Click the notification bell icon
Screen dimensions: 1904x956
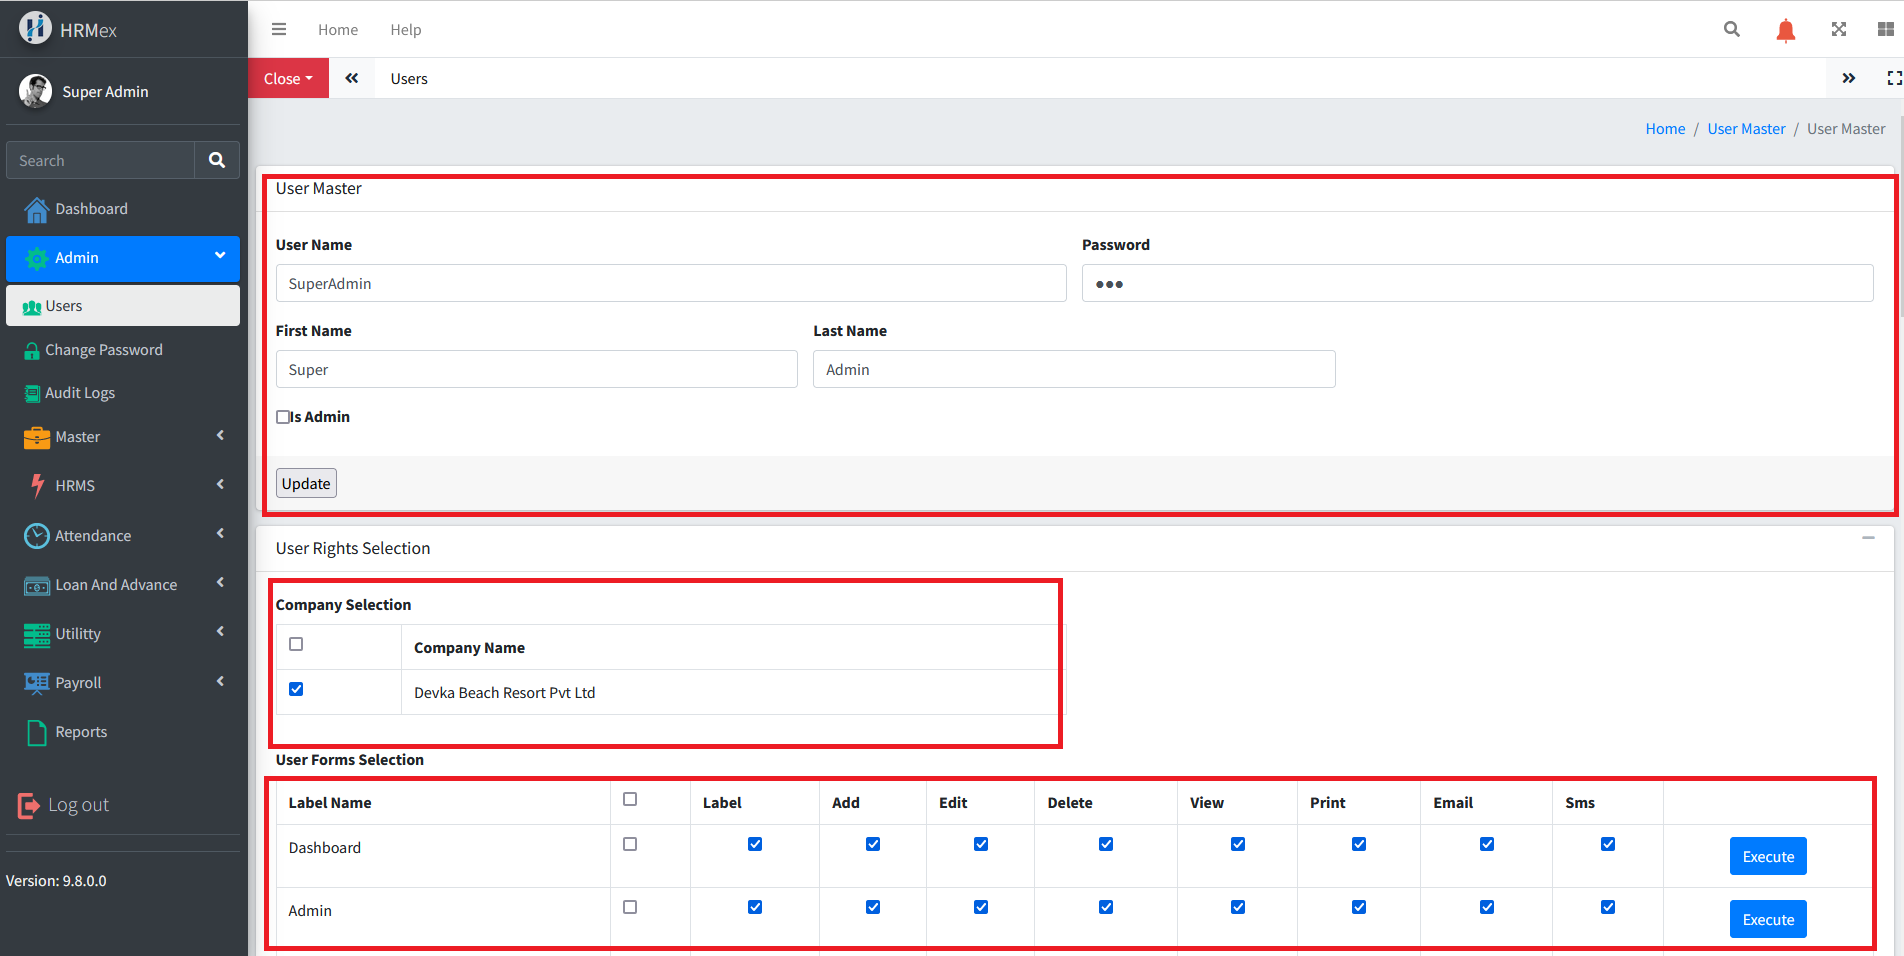(1785, 30)
